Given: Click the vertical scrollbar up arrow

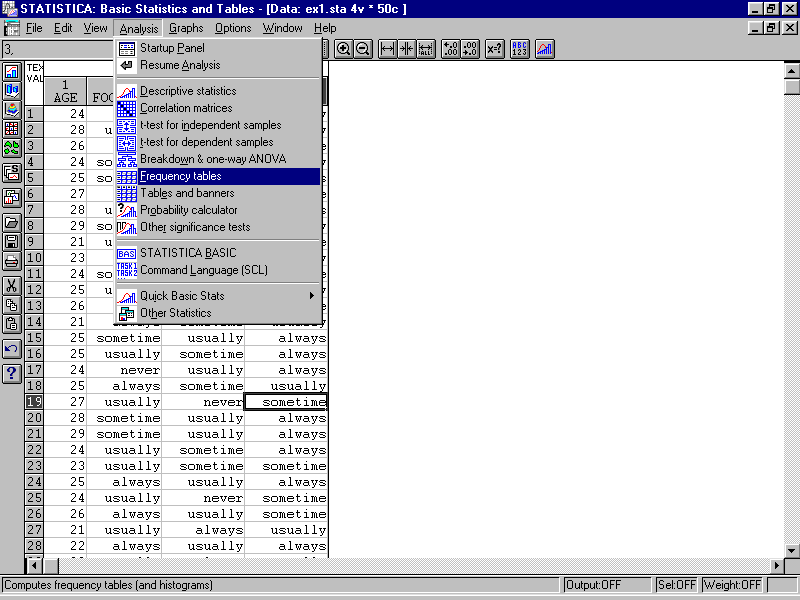Looking at the screenshot, I should 791,70.
